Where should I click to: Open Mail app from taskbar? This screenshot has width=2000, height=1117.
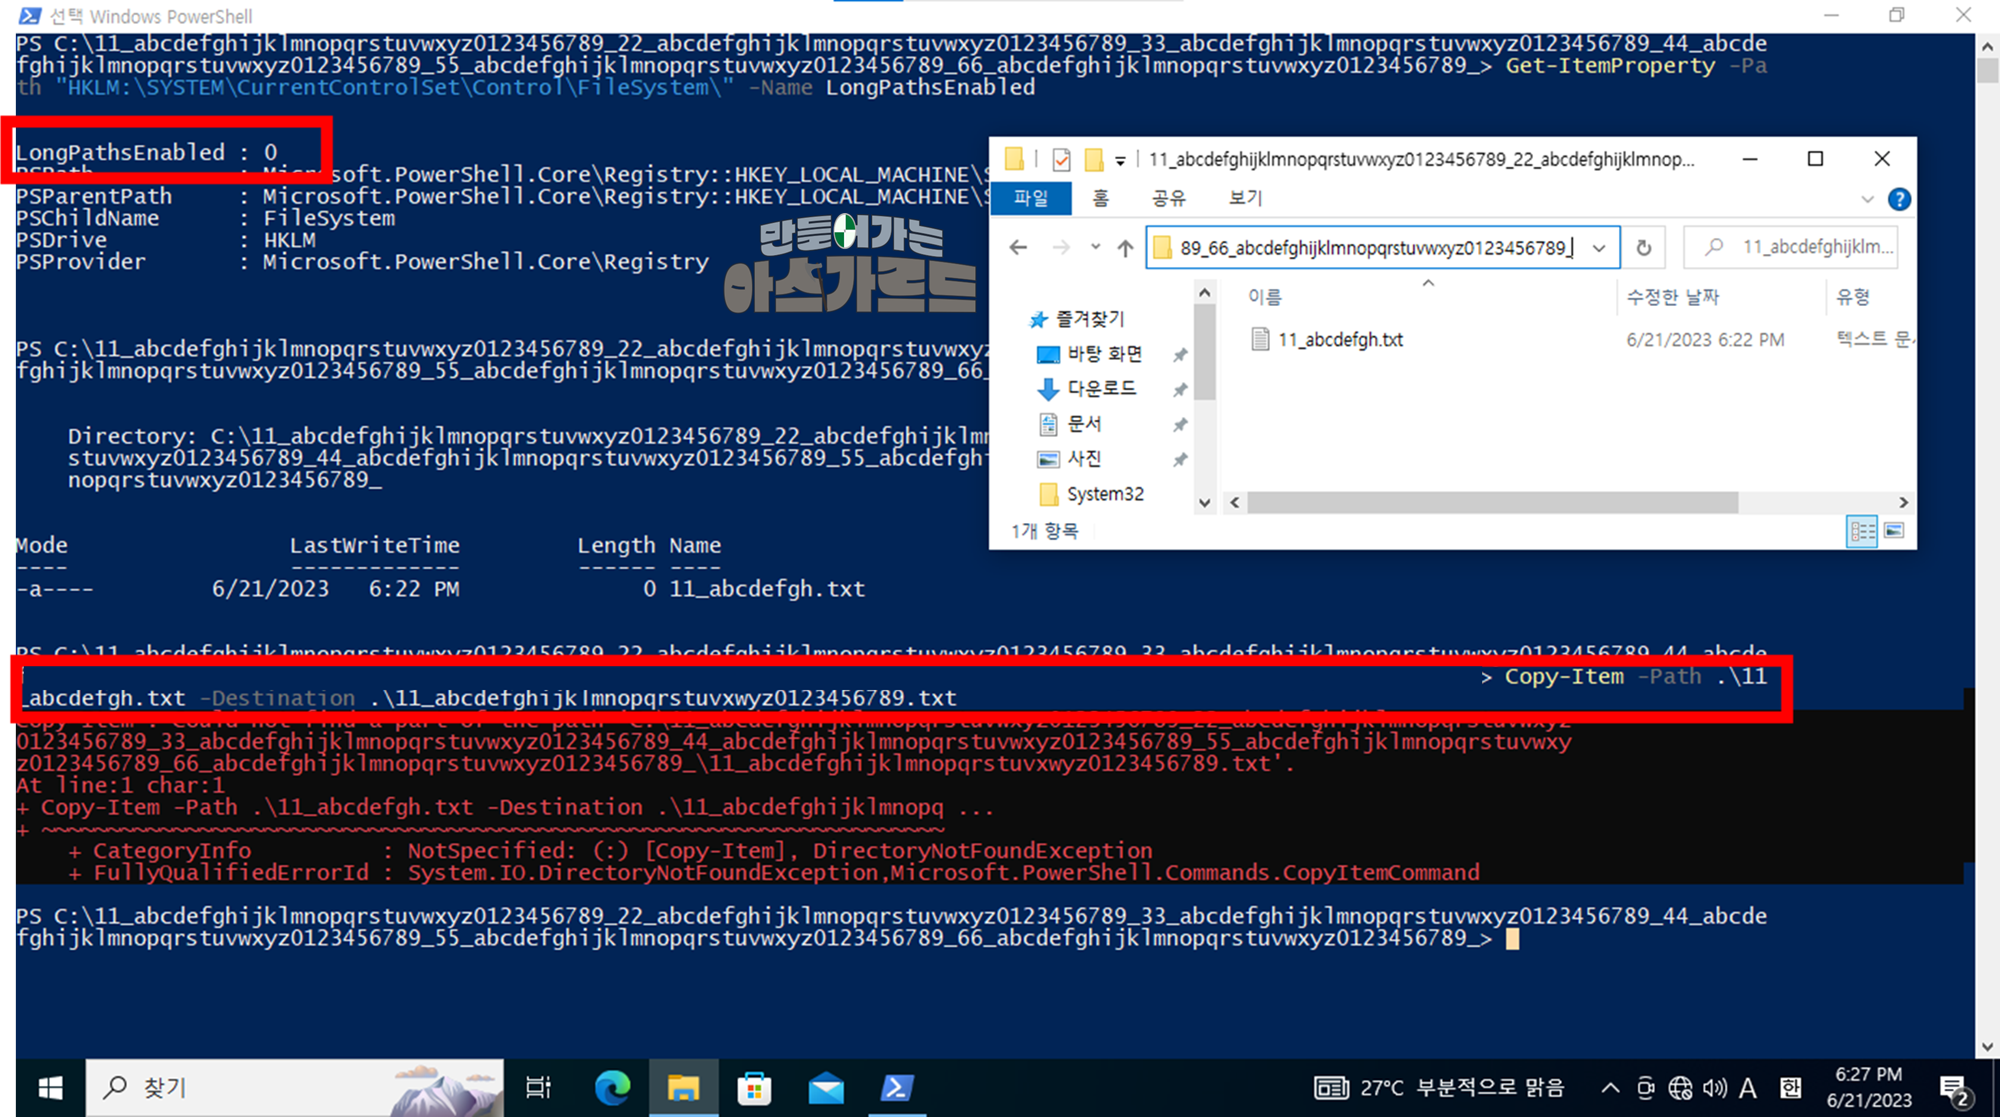pos(826,1087)
